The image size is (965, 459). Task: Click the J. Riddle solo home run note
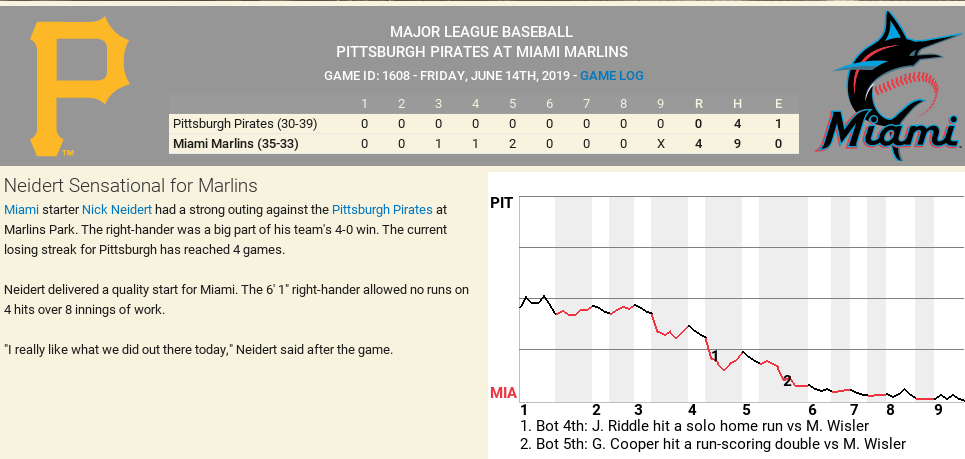tap(687, 425)
